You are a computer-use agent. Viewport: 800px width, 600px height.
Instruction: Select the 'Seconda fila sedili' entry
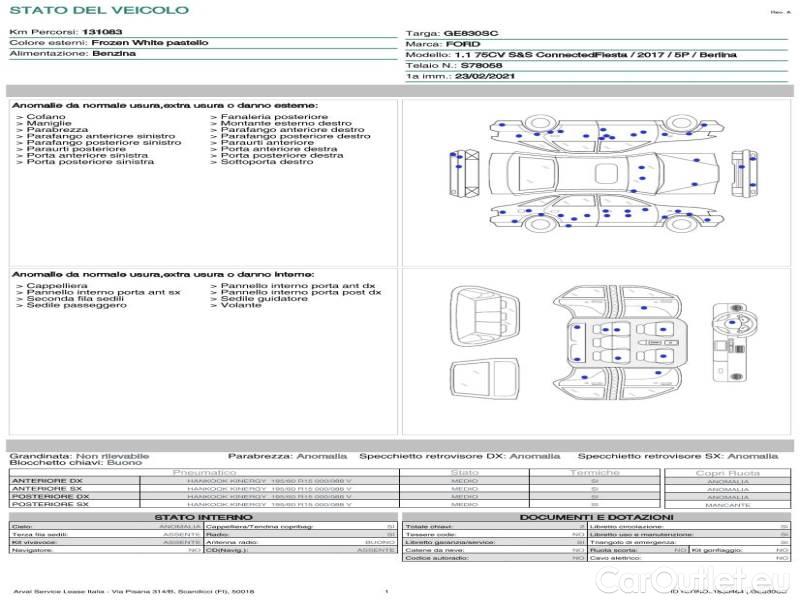click(75, 298)
